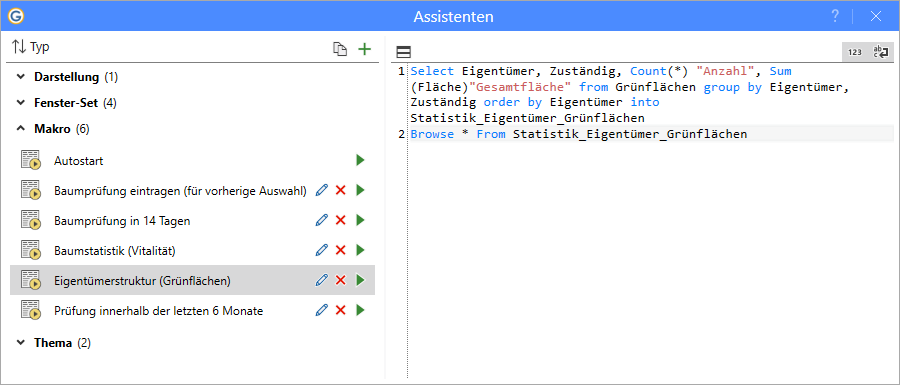The width and height of the screenshot is (900, 385).
Task: Click the Fenster-Set group label
Action: tap(67, 103)
